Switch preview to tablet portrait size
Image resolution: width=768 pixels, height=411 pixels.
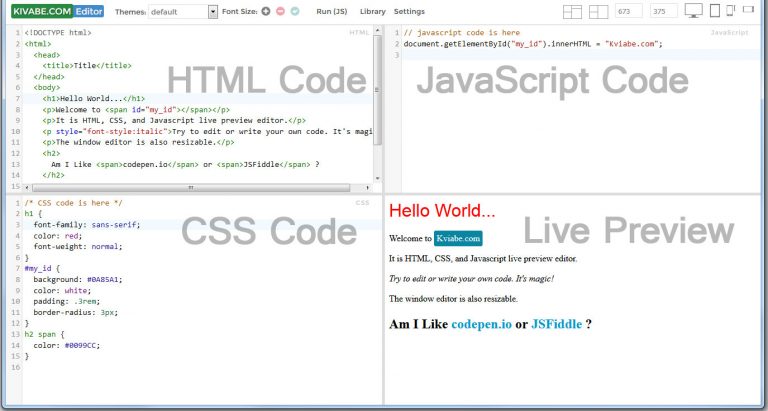pyautogui.click(x=715, y=10)
